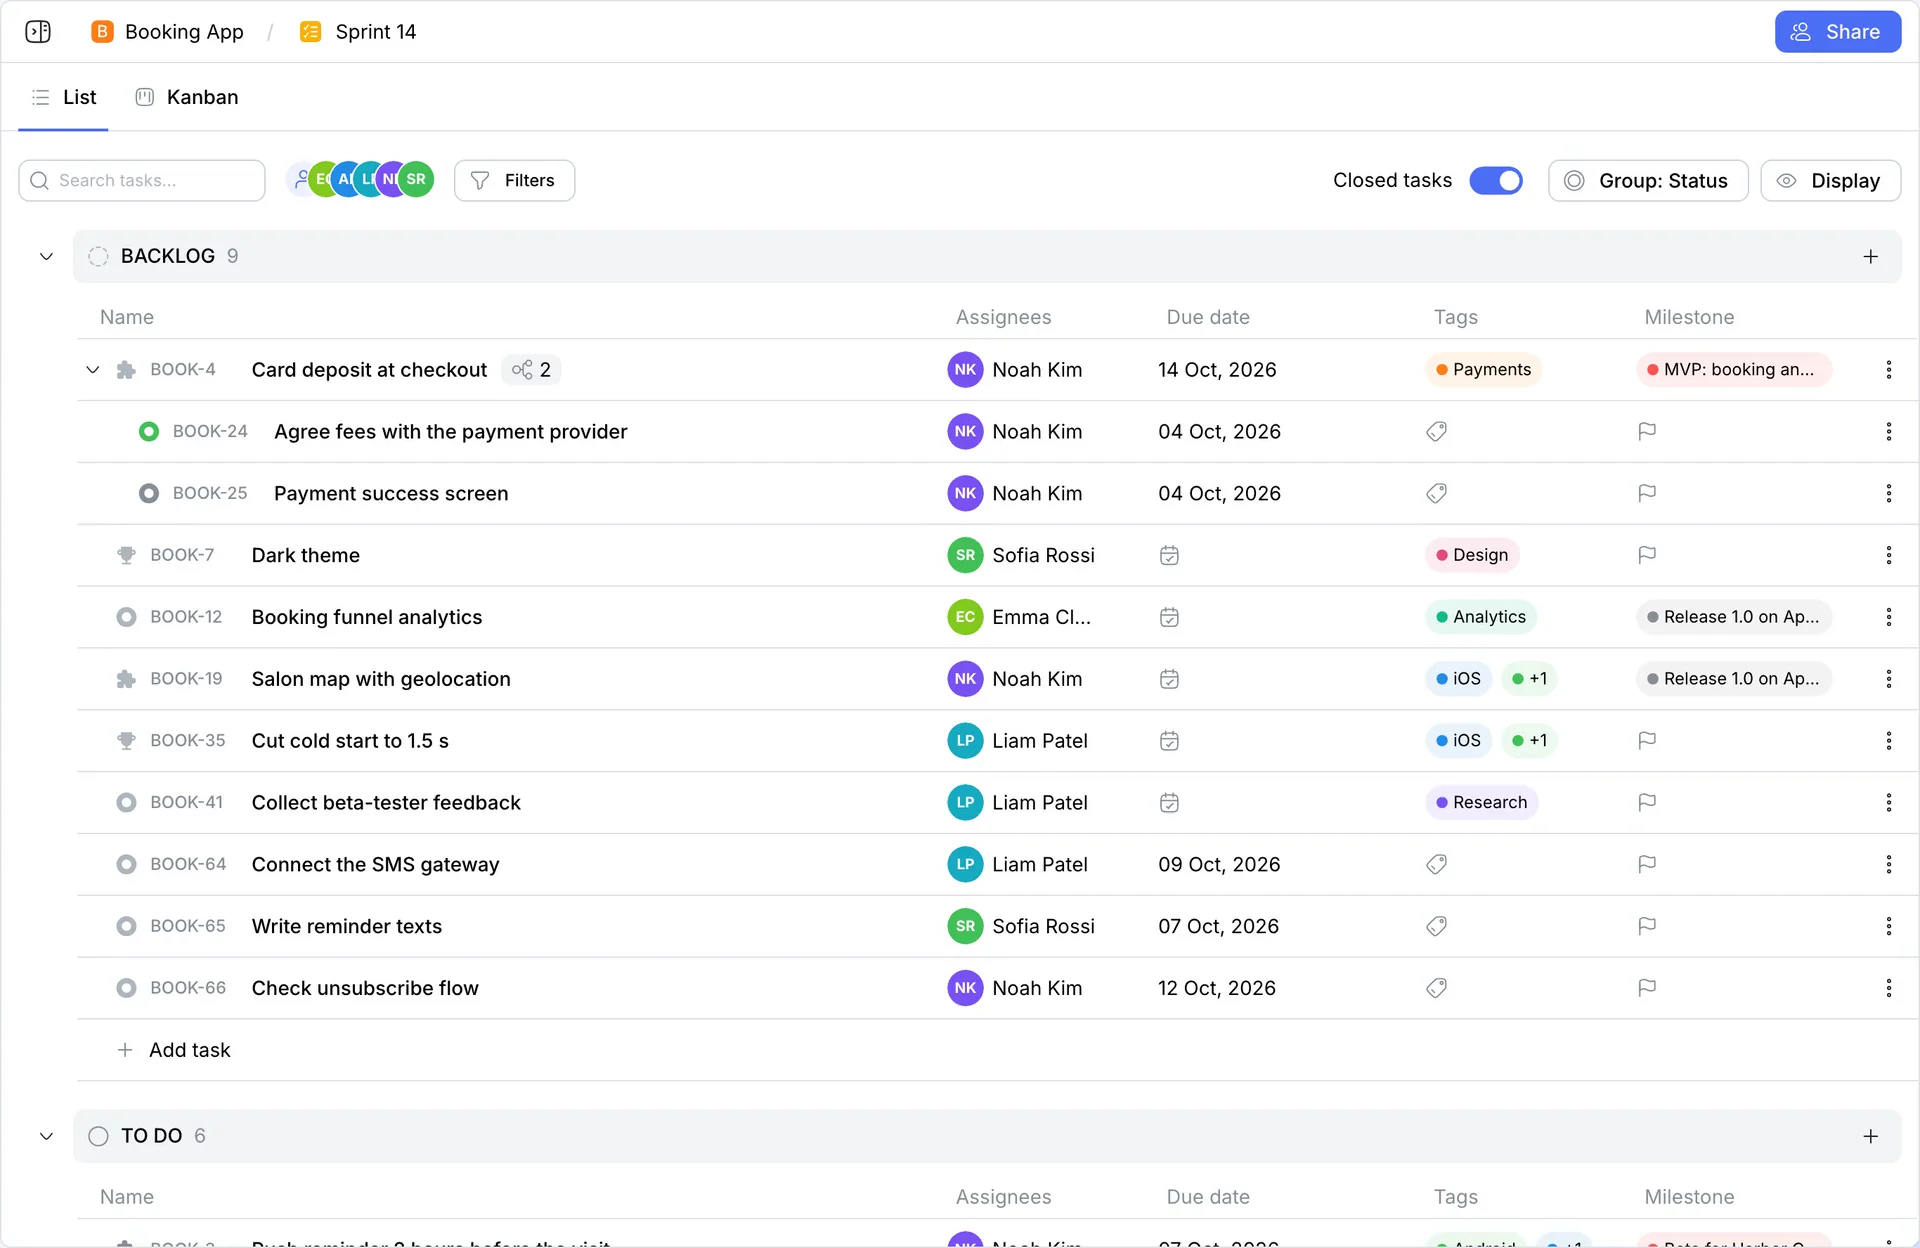Set due date for Dark theme via calendar icon

tap(1169, 555)
